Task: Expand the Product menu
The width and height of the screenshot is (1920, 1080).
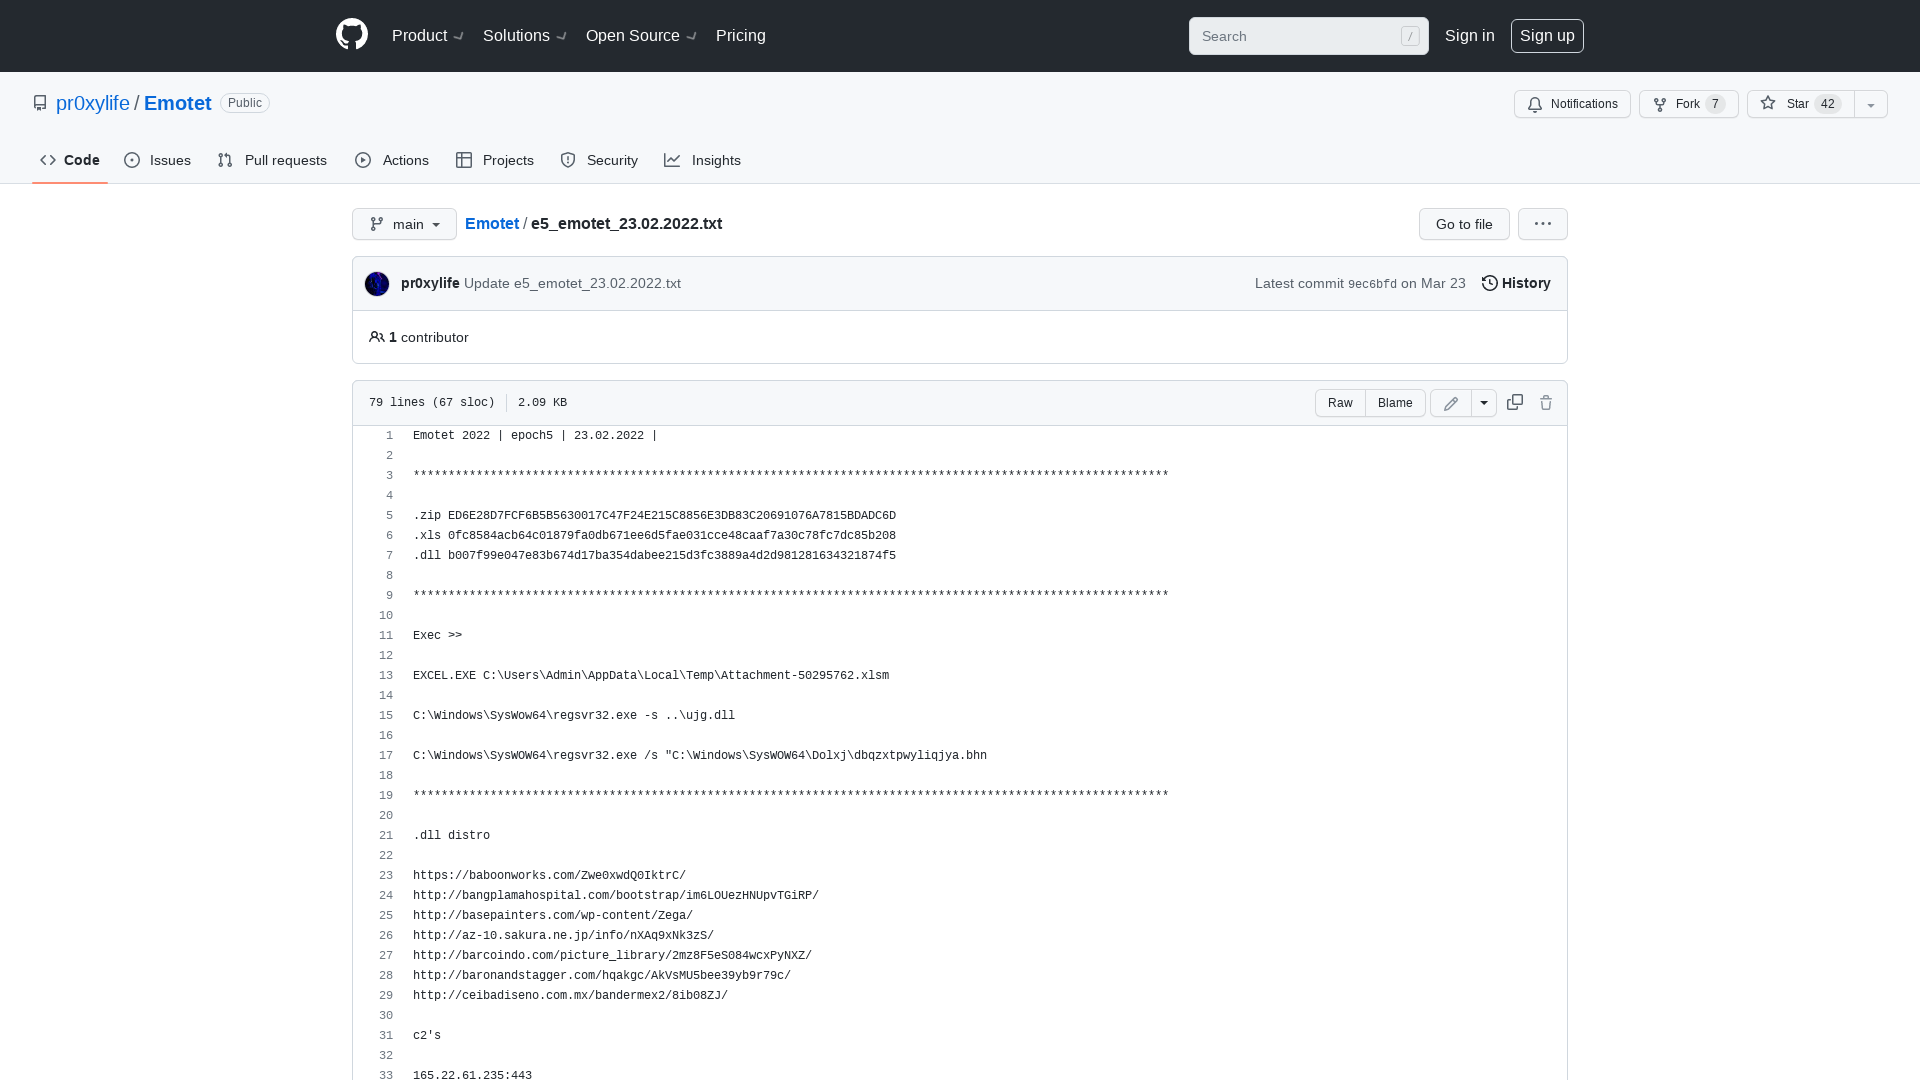Action: [428, 35]
